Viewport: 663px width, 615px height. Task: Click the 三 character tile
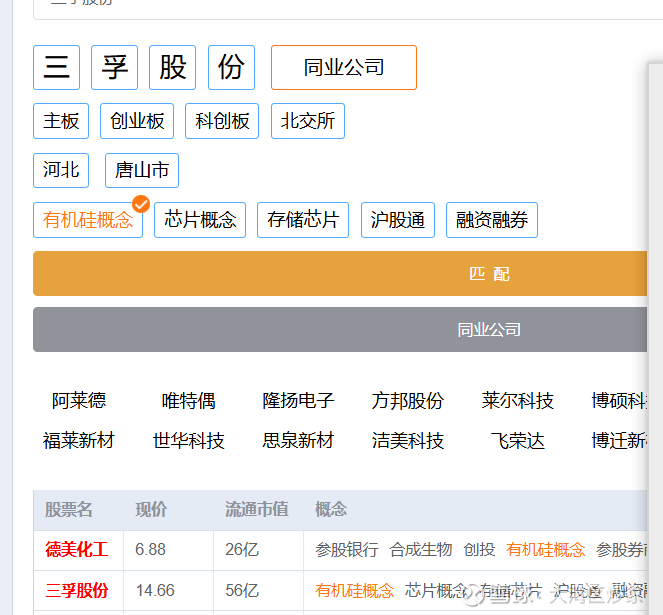click(x=56, y=67)
